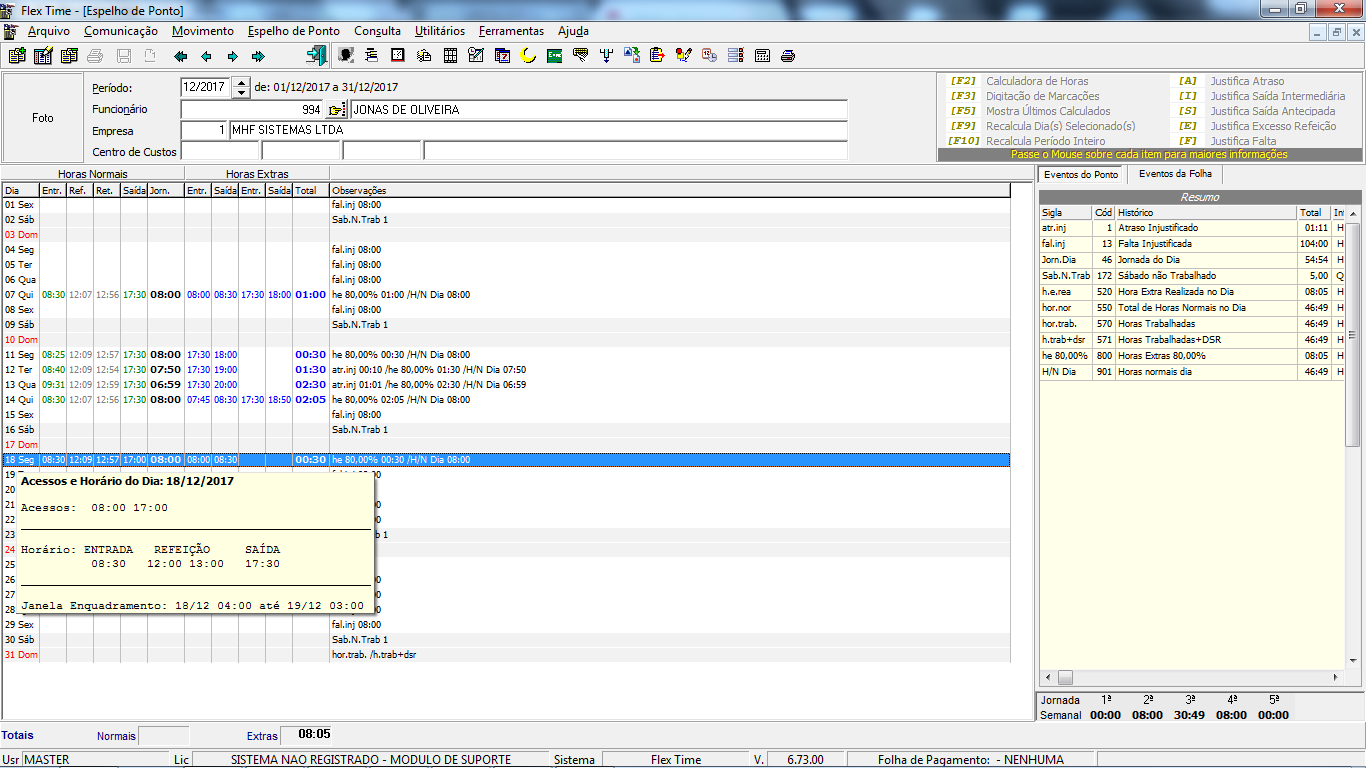The image size is (1366, 768).
Task: Open the Ferramentas menu
Action: pyautogui.click(x=511, y=31)
